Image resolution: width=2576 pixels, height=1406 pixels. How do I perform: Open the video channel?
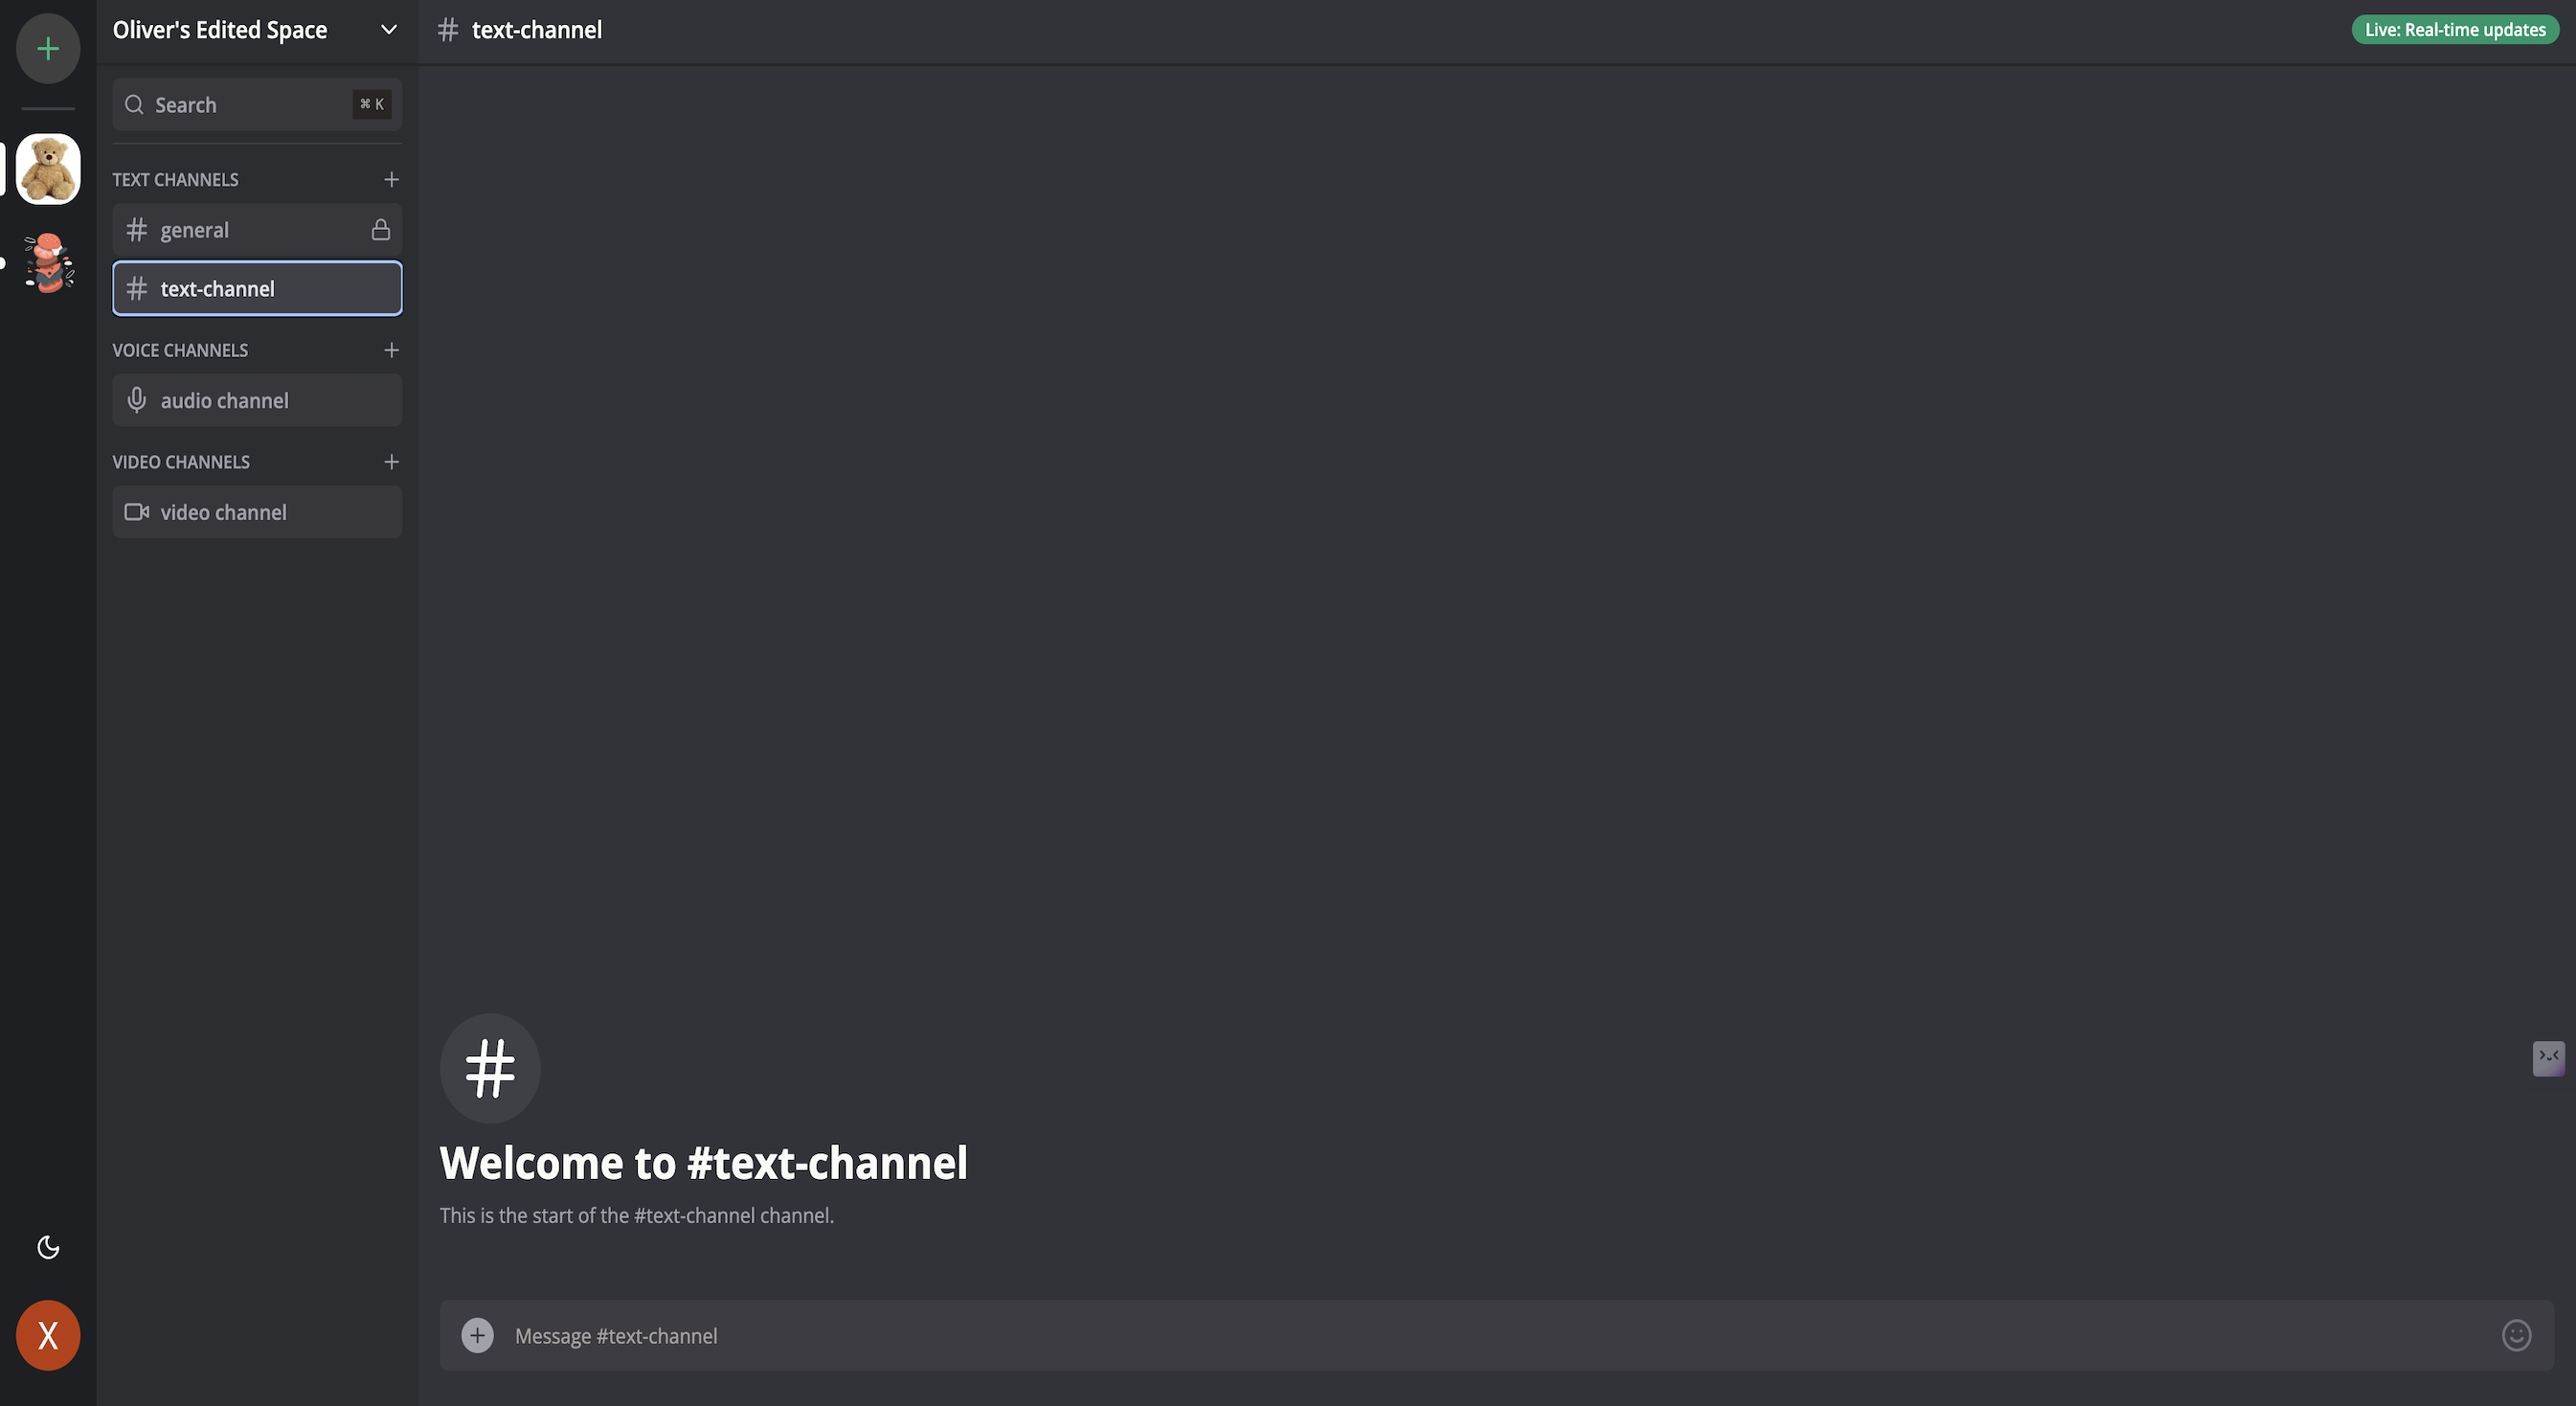point(257,513)
